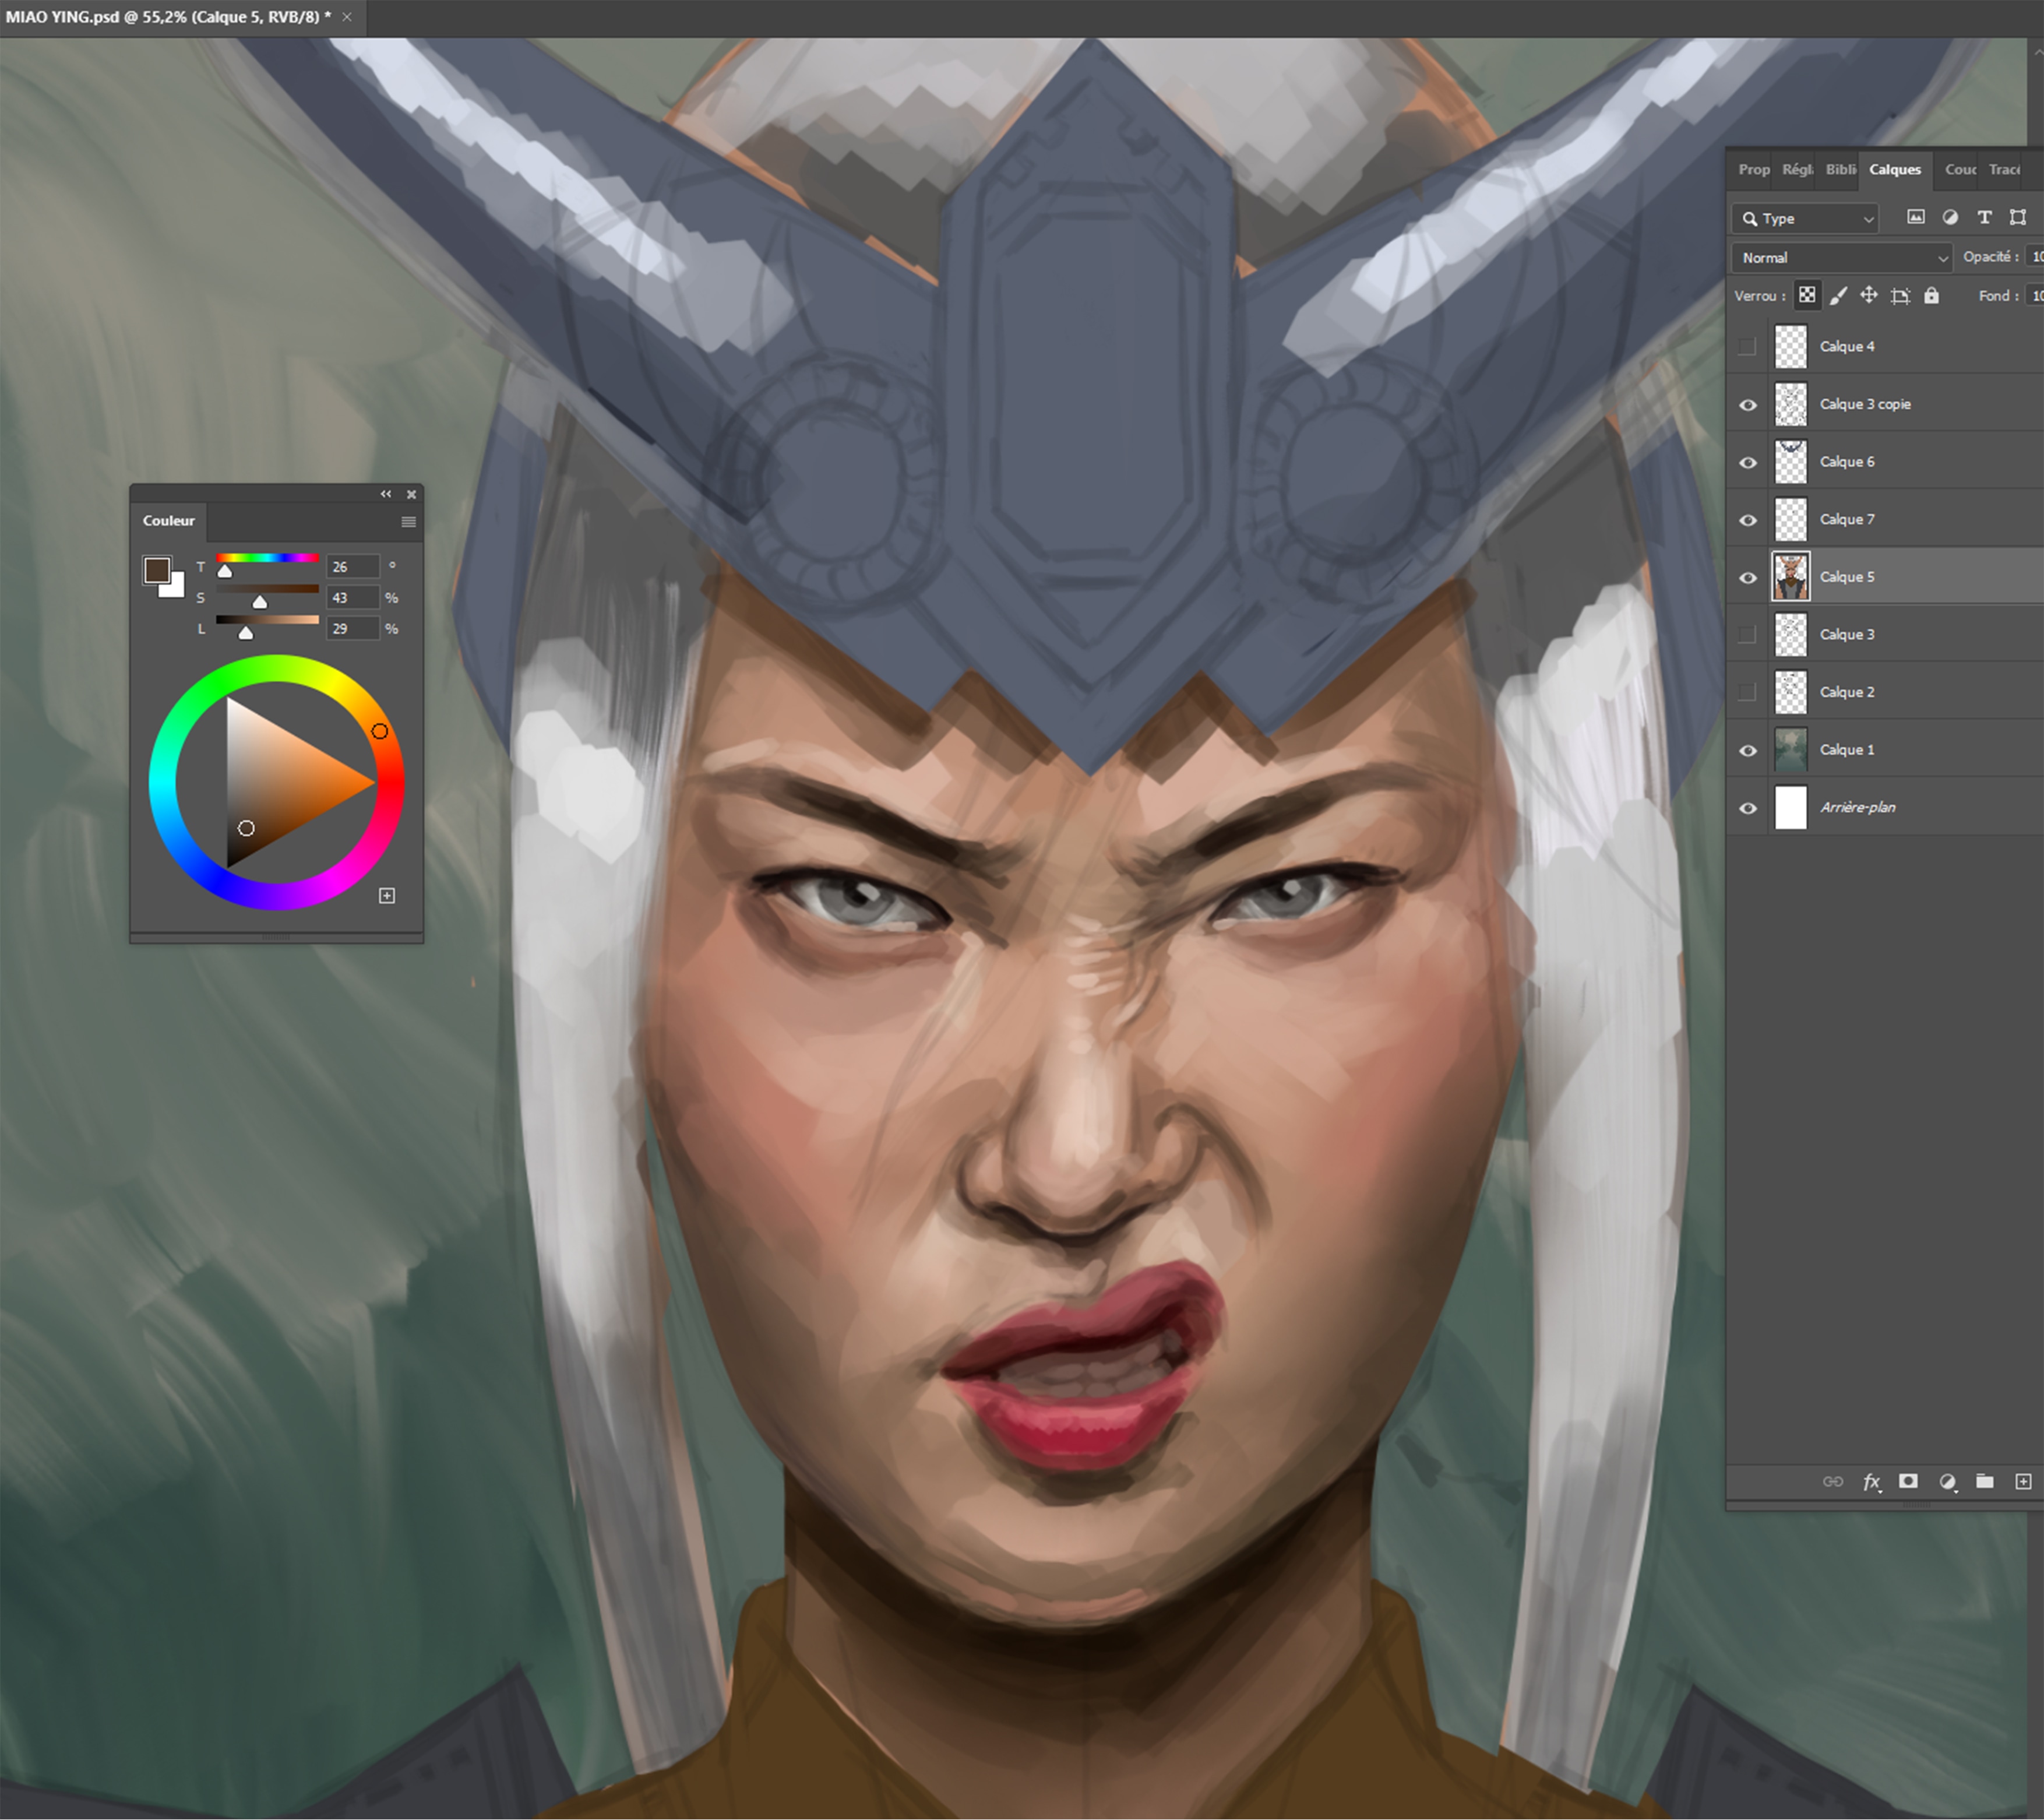Click the Calque 5 layer thumbnail

coord(1790,576)
